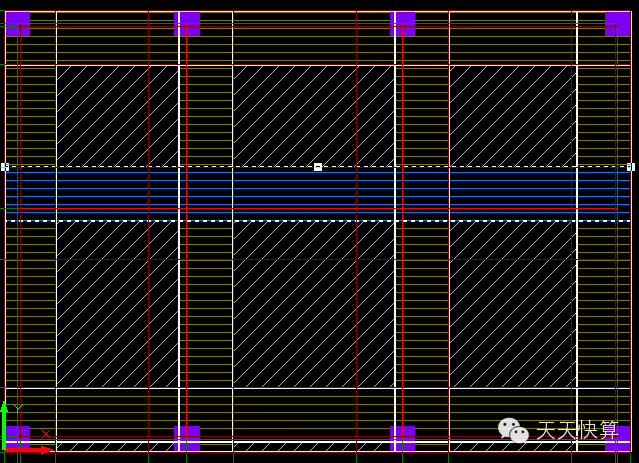Select the third purple column in bottom row
This screenshot has width=639, height=463.
403,439
